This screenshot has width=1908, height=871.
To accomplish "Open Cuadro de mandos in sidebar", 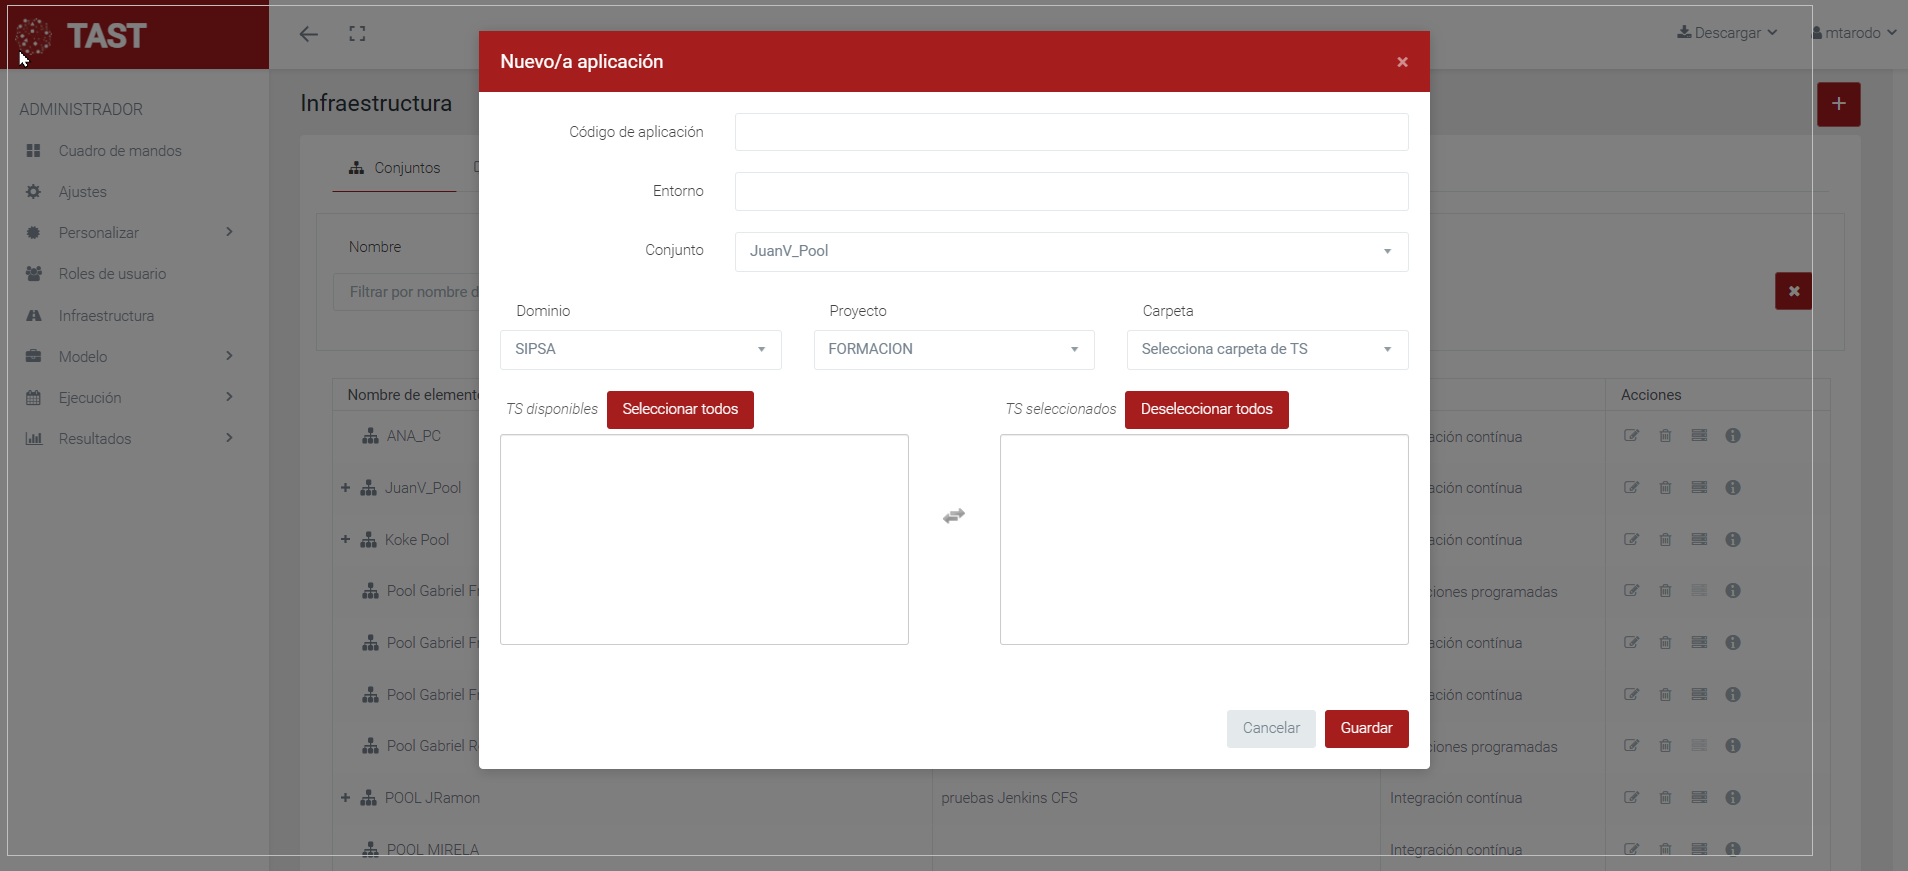I will tap(120, 151).
